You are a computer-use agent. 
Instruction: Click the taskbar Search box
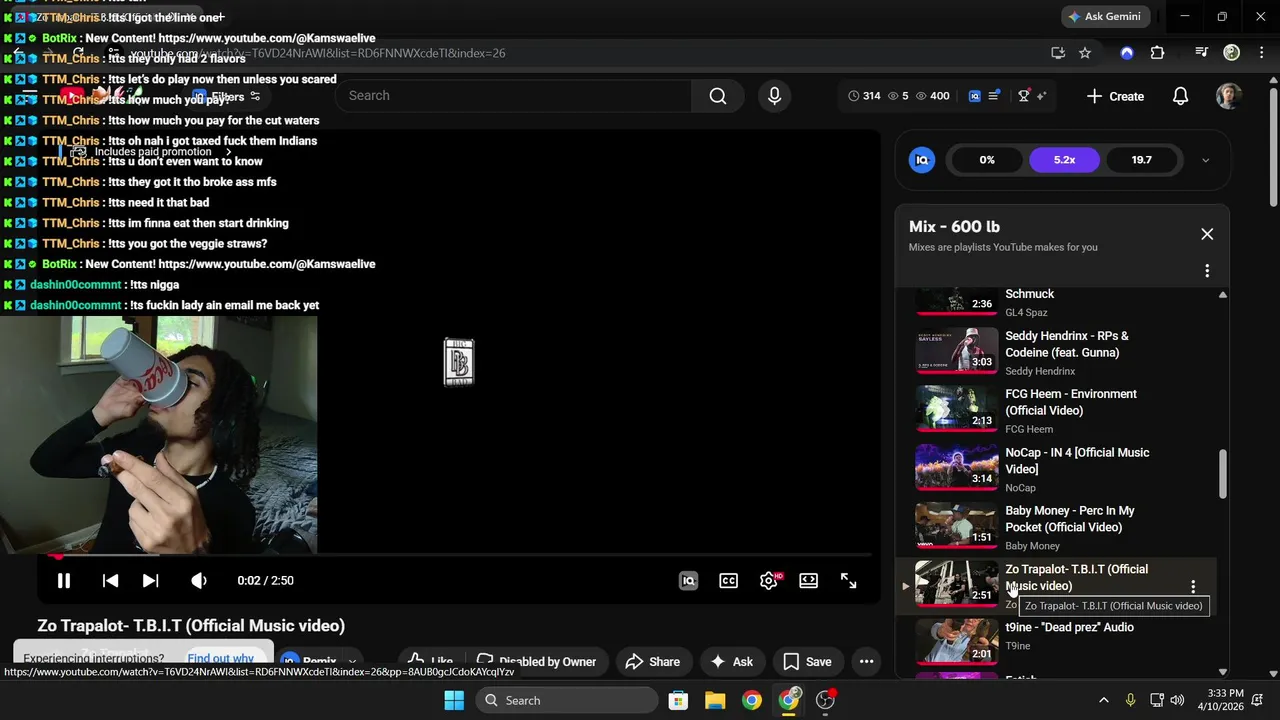tap(566, 700)
